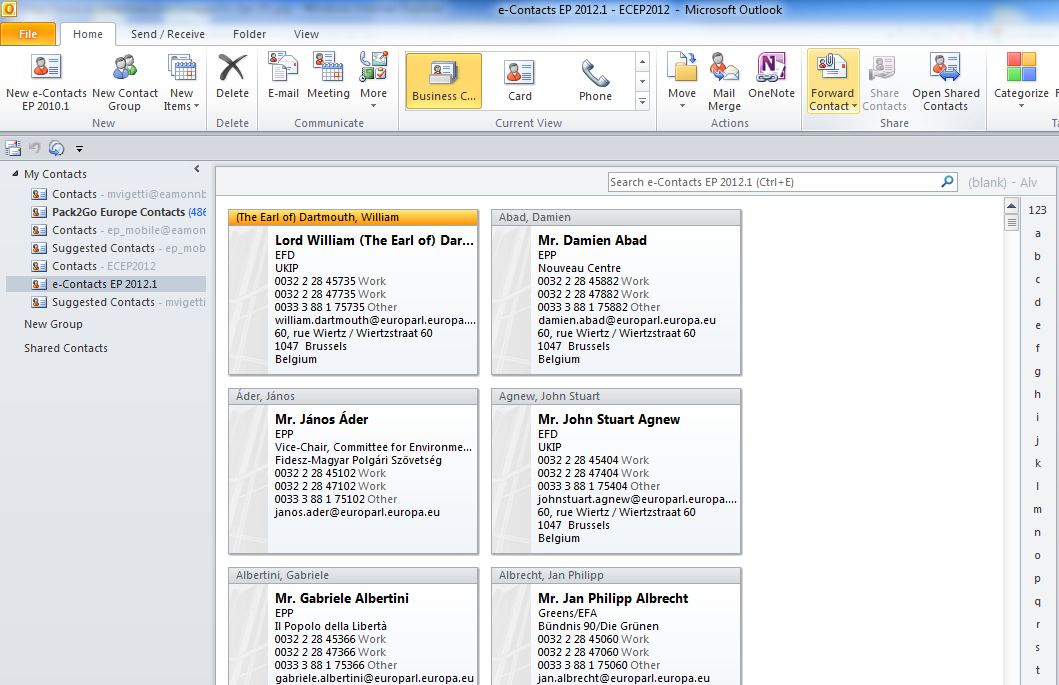Viewport: 1059px width, 685px height.
Task: Select the Earl of Dartmouth contact card
Action: (353, 293)
